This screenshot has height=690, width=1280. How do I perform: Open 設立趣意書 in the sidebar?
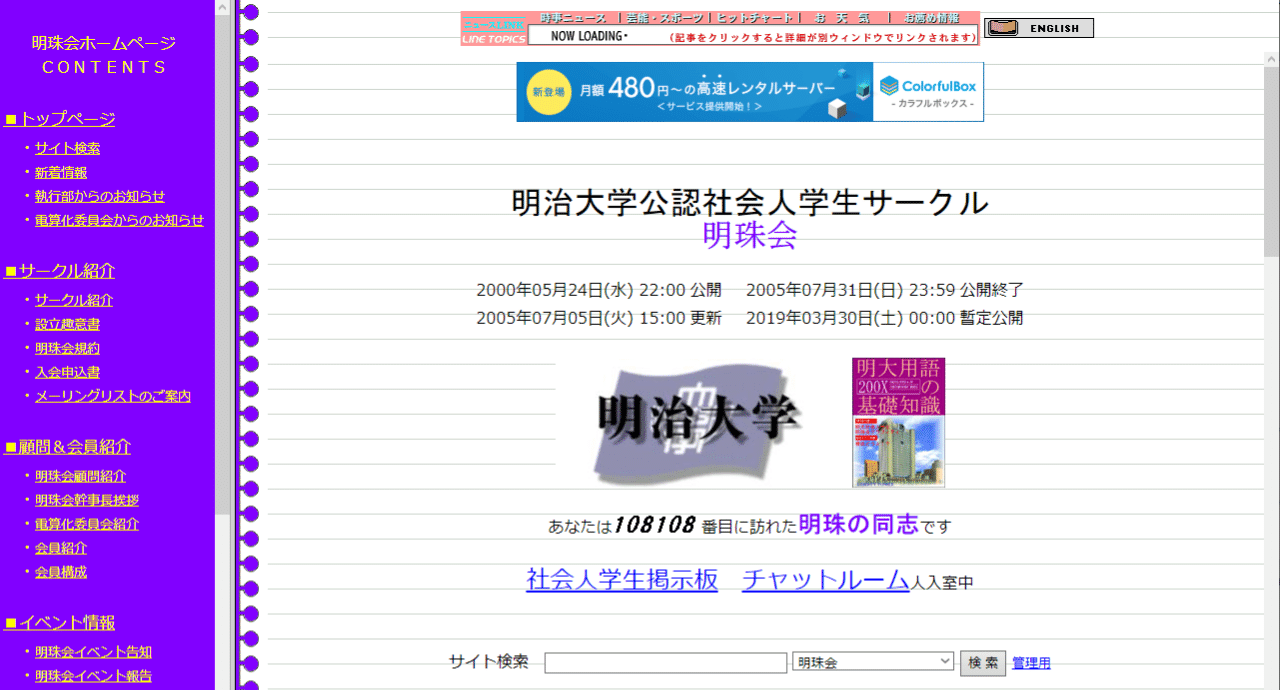(x=67, y=324)
